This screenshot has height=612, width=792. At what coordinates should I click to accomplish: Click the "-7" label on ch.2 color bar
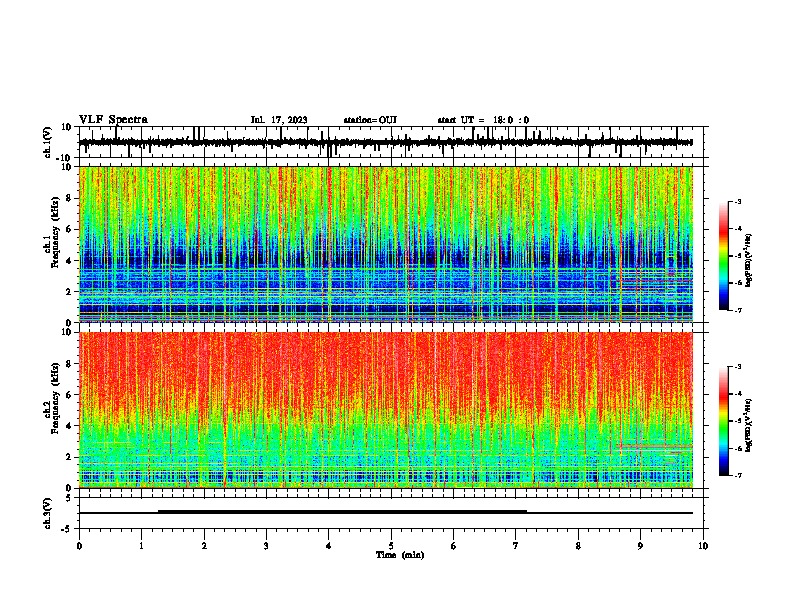coord(738,475)
